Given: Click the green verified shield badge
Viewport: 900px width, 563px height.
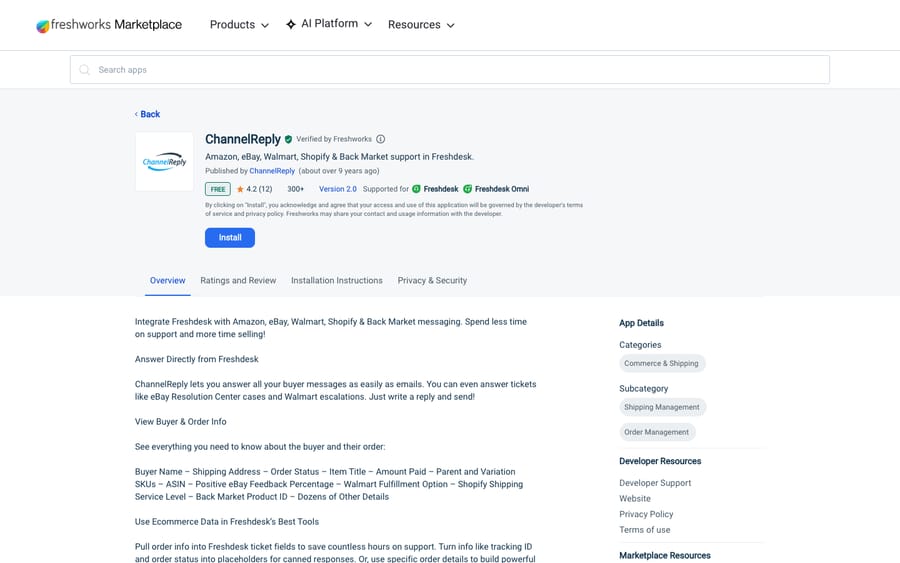Looking at the screenshot, I should click(288, 139).
